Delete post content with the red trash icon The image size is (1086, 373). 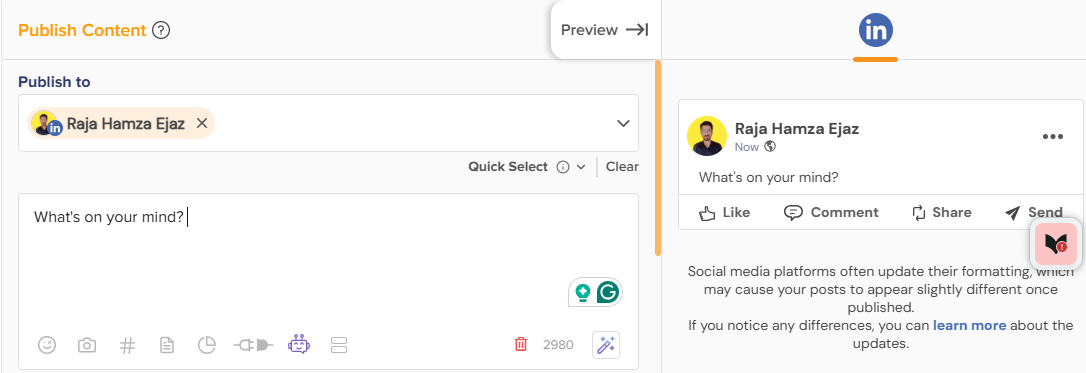click(521, 344)
